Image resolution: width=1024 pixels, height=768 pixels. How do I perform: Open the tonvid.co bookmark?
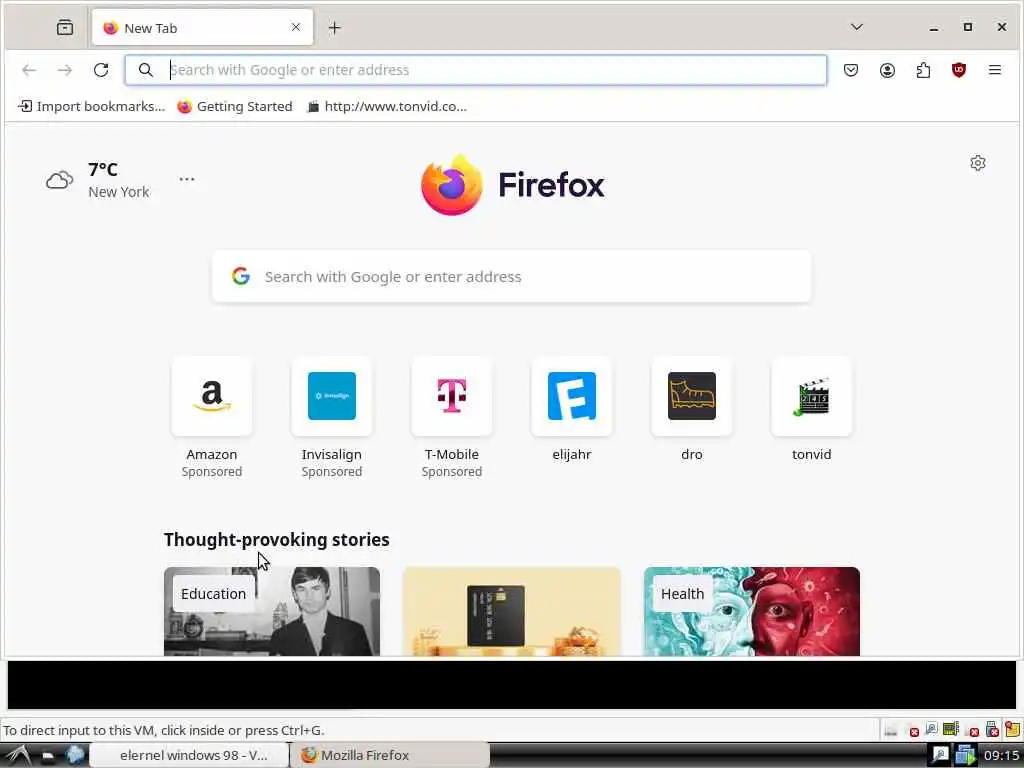(x=387, y=106)
